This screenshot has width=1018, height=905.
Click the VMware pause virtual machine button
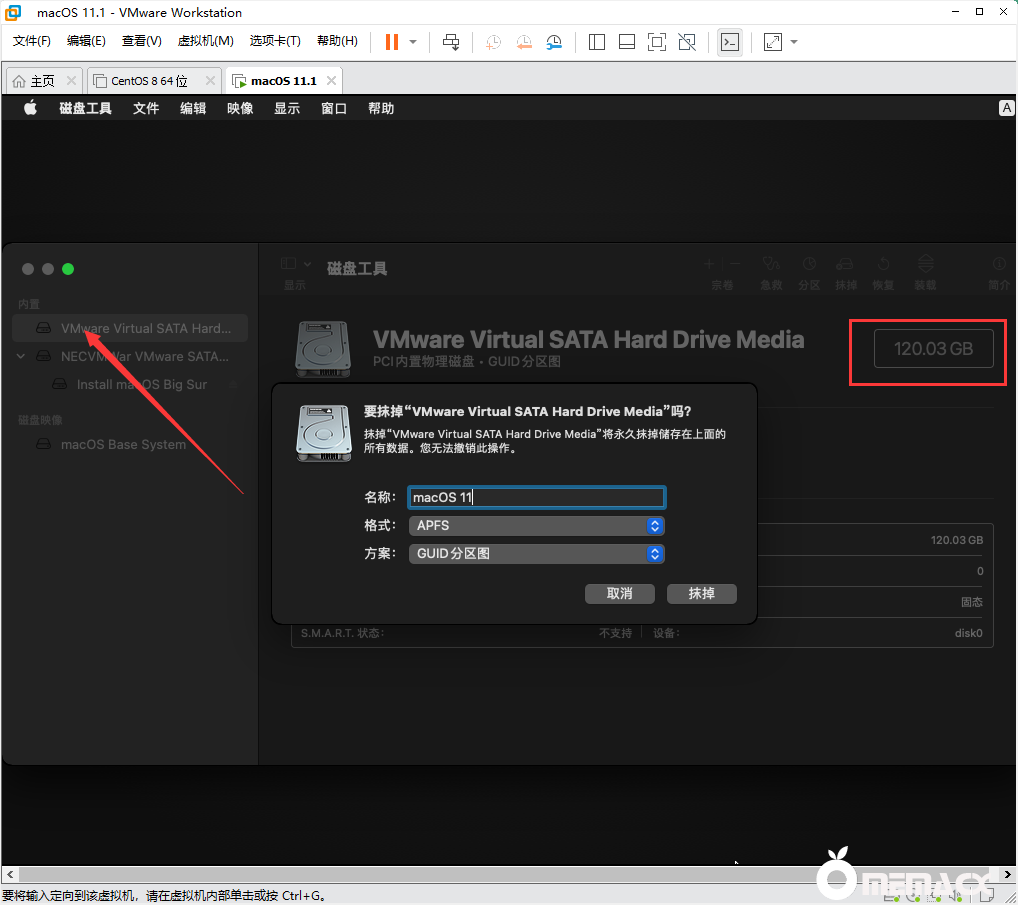point(391,42)
